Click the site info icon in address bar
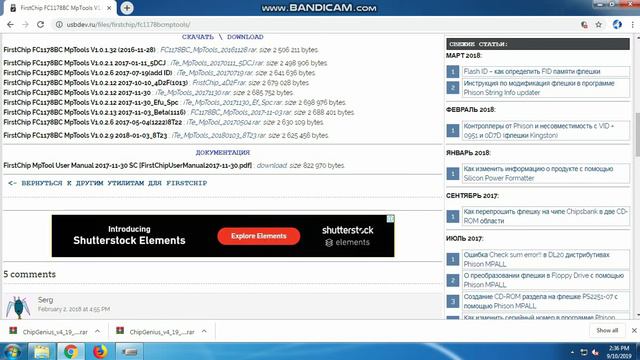Viewport: 640px width, 360px height. 59,24
